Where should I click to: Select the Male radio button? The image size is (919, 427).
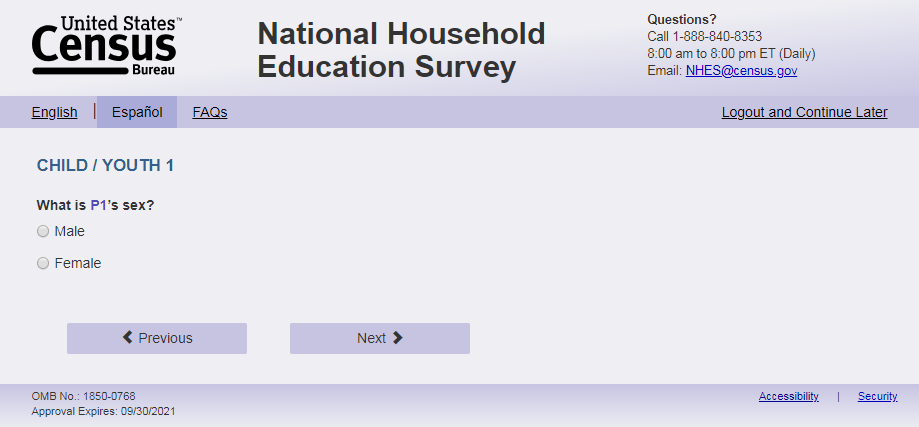[x=43, y=231]
